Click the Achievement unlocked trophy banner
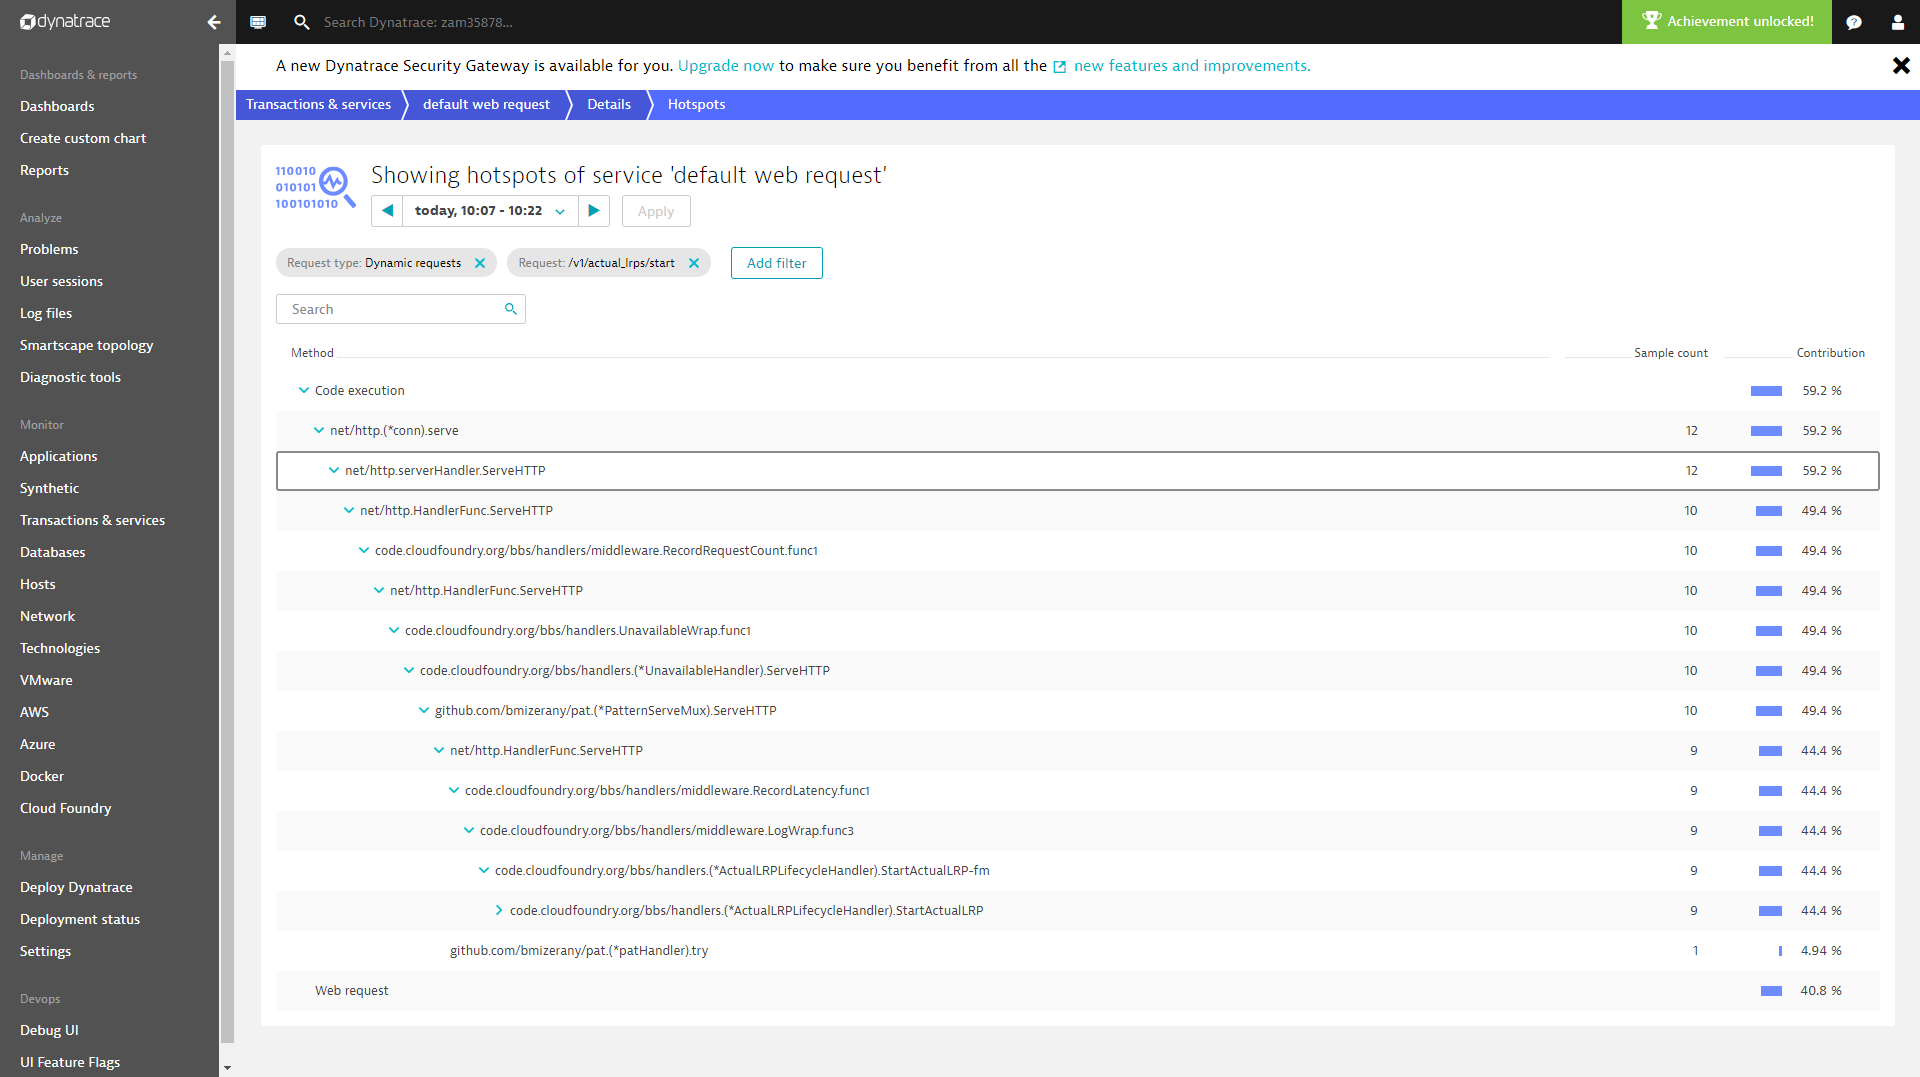Image resolution: width=1920 pixels, height=1077 pixels. click(1727, 22)
